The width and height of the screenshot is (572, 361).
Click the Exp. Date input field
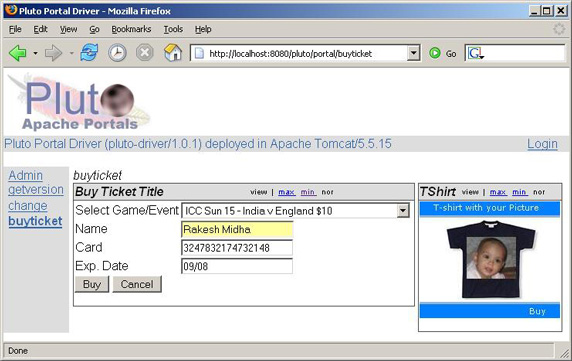(x=237, y=266)
